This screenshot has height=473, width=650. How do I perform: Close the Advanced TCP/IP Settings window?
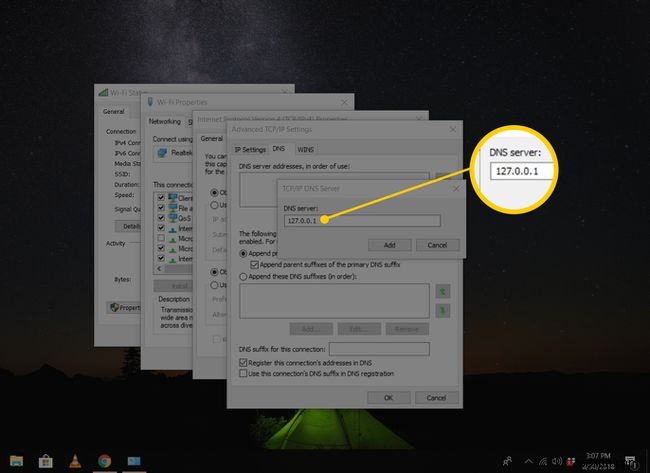[453, 130]
